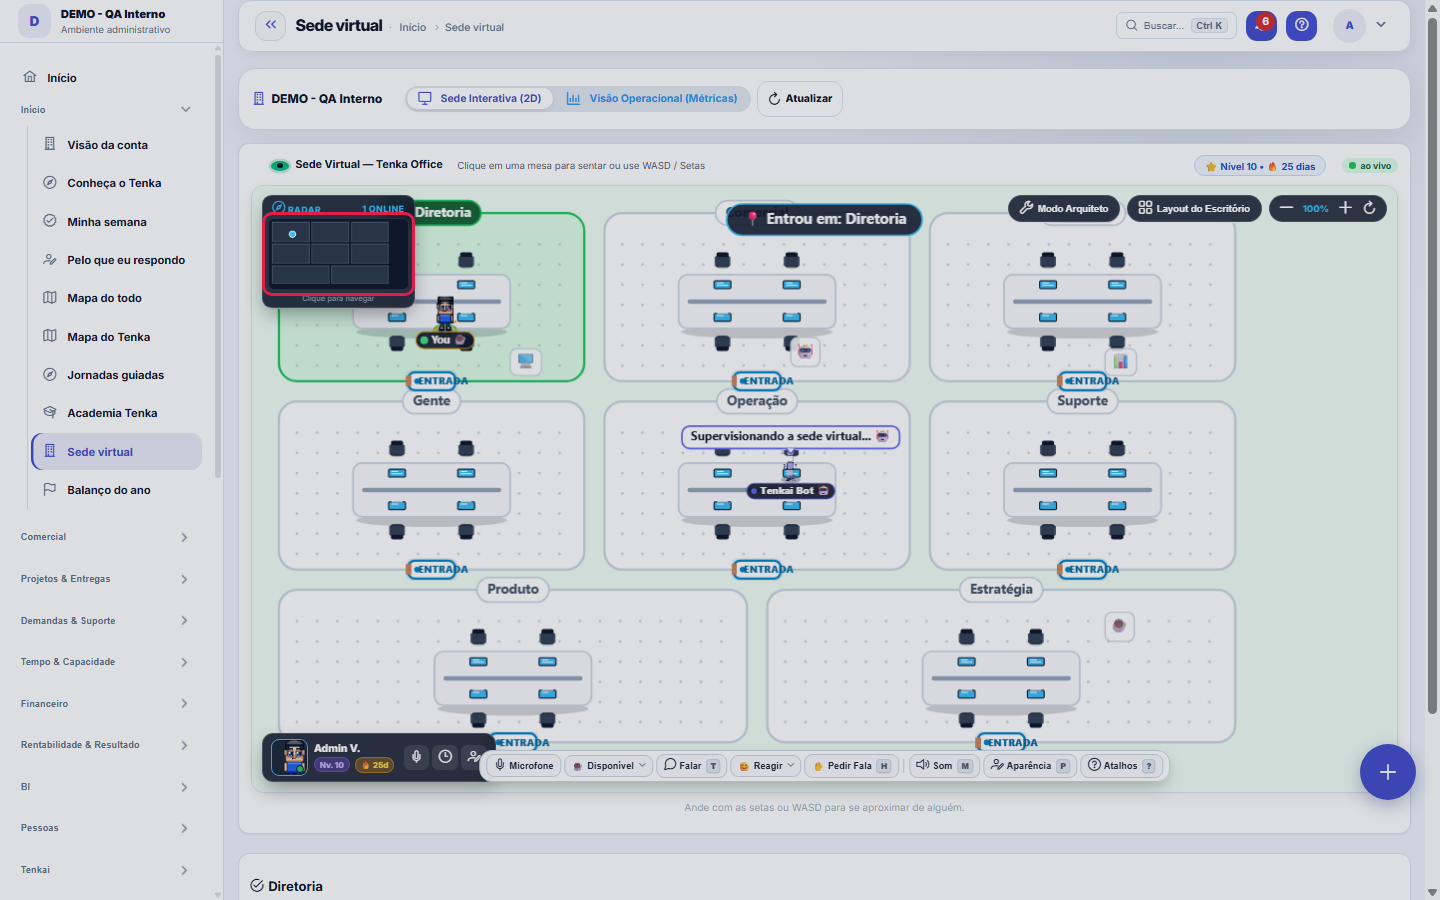Click the Atualizar button

point(800,98)
